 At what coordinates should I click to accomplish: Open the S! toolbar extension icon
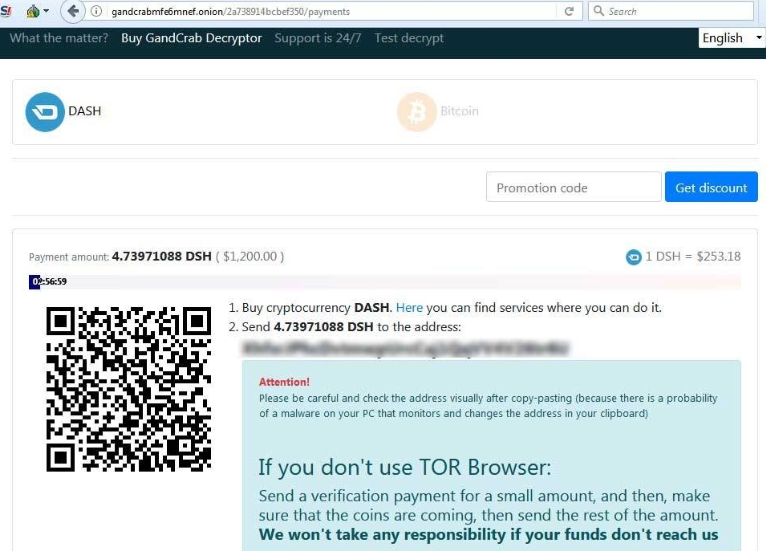click(x=5, y=11)
